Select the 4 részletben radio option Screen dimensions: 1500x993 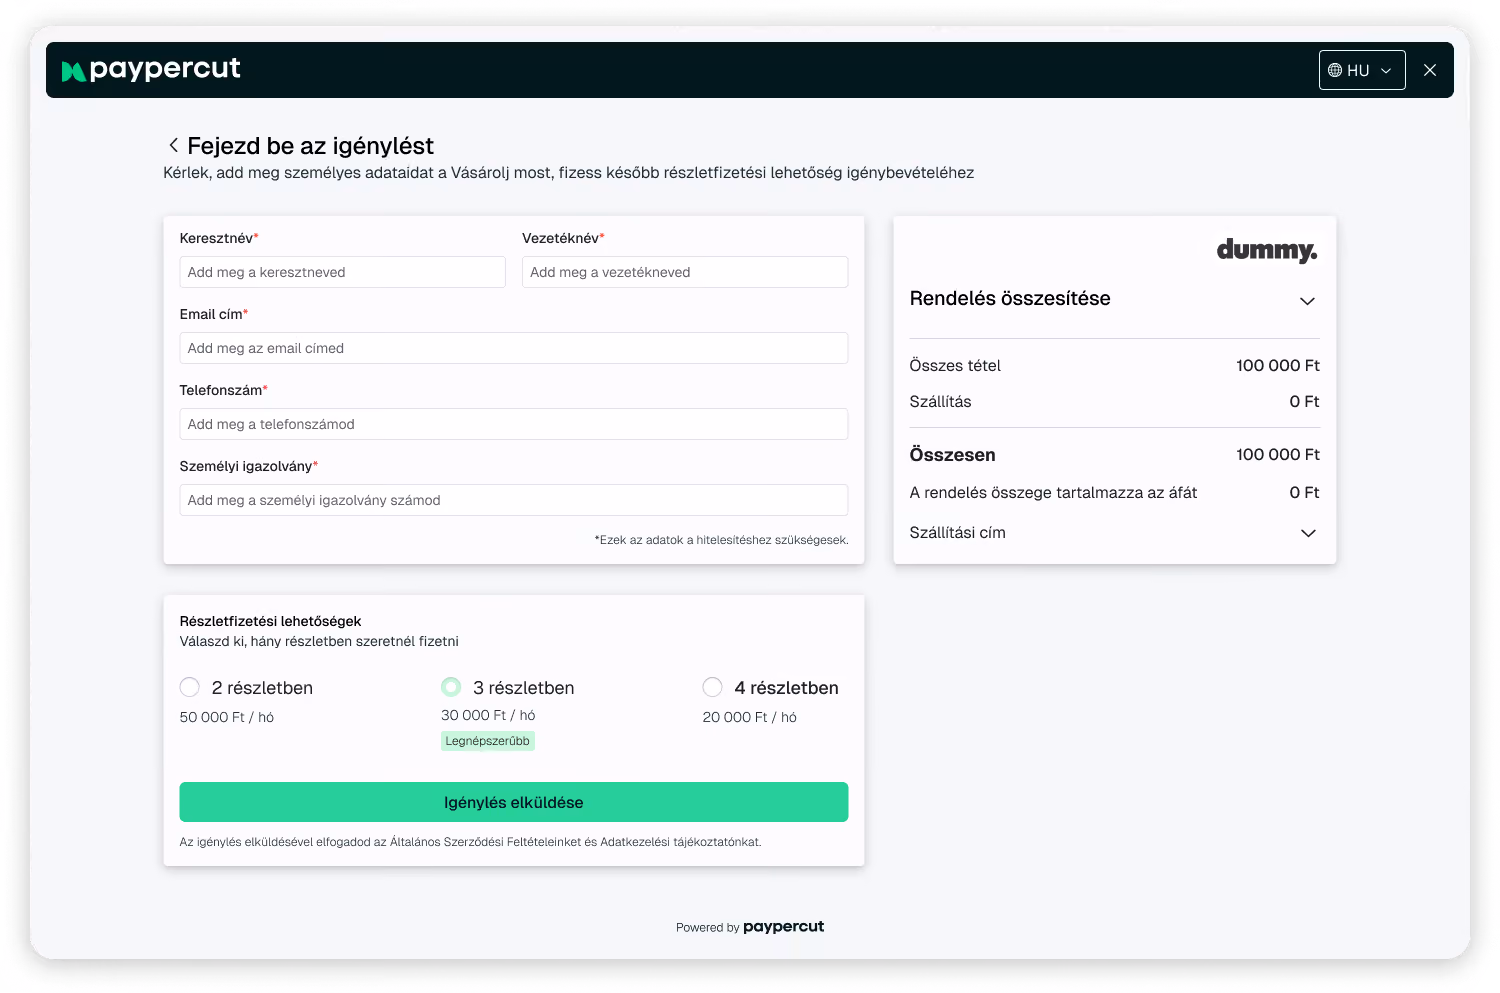pyautogui.click(x=713, y=687)
